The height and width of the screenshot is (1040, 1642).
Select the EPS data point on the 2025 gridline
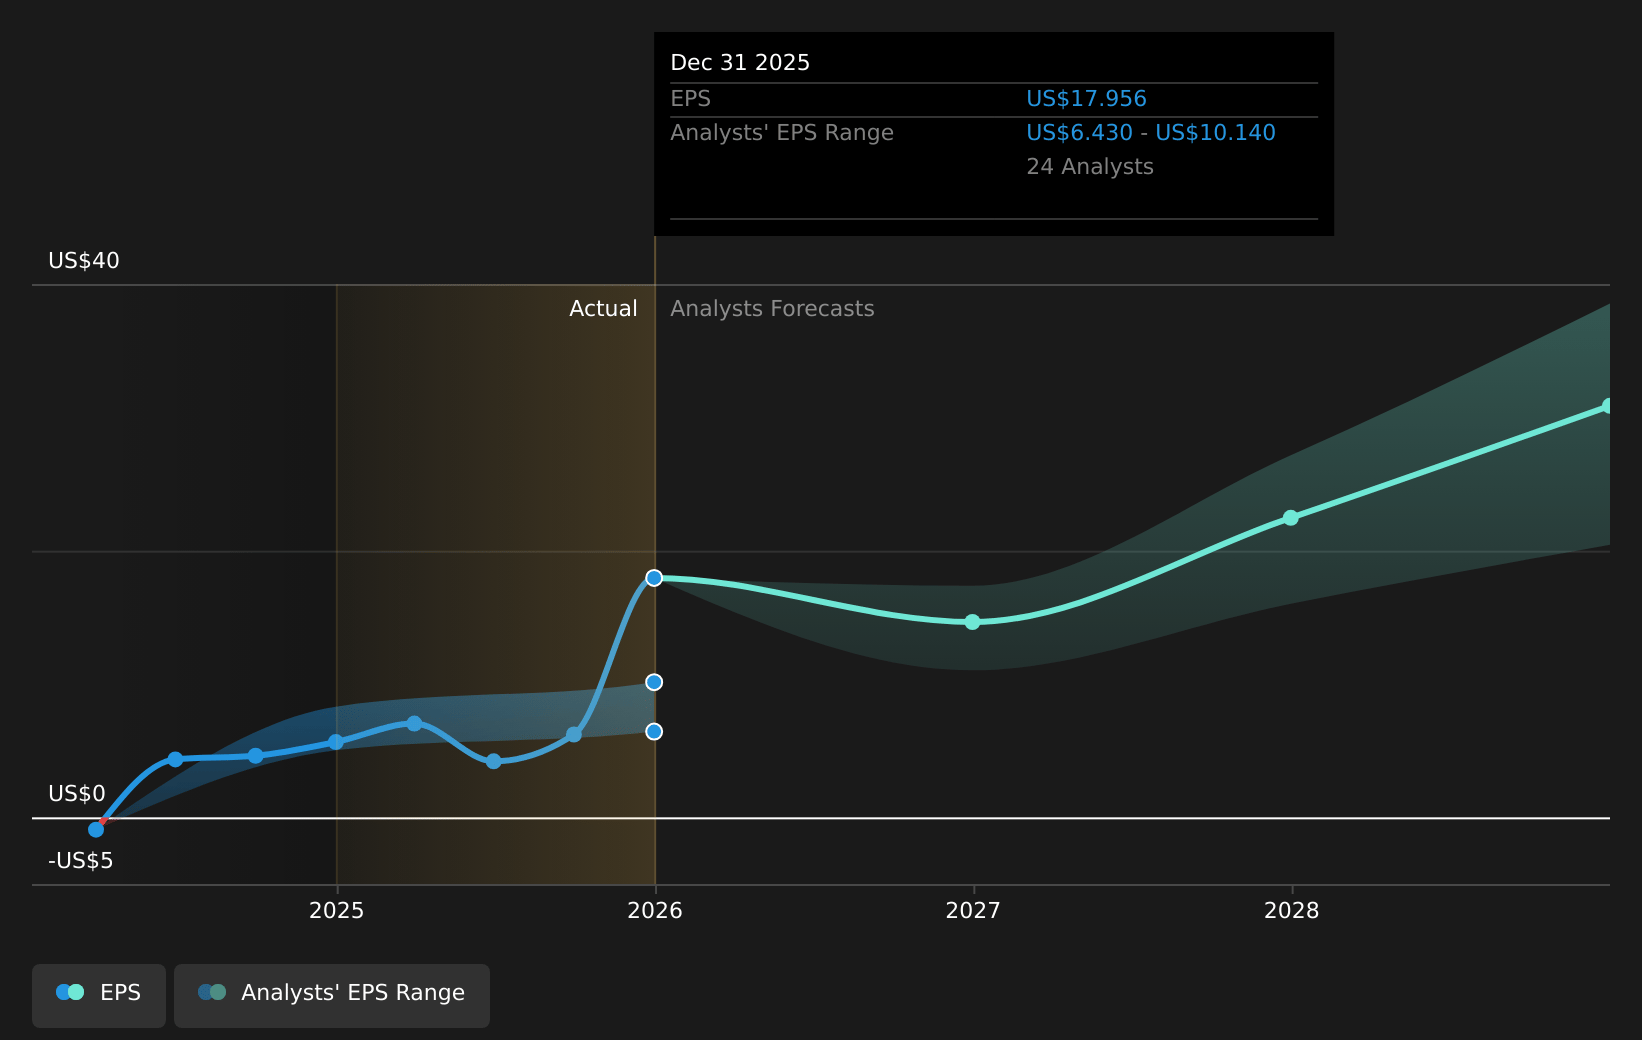coord(336,742)
